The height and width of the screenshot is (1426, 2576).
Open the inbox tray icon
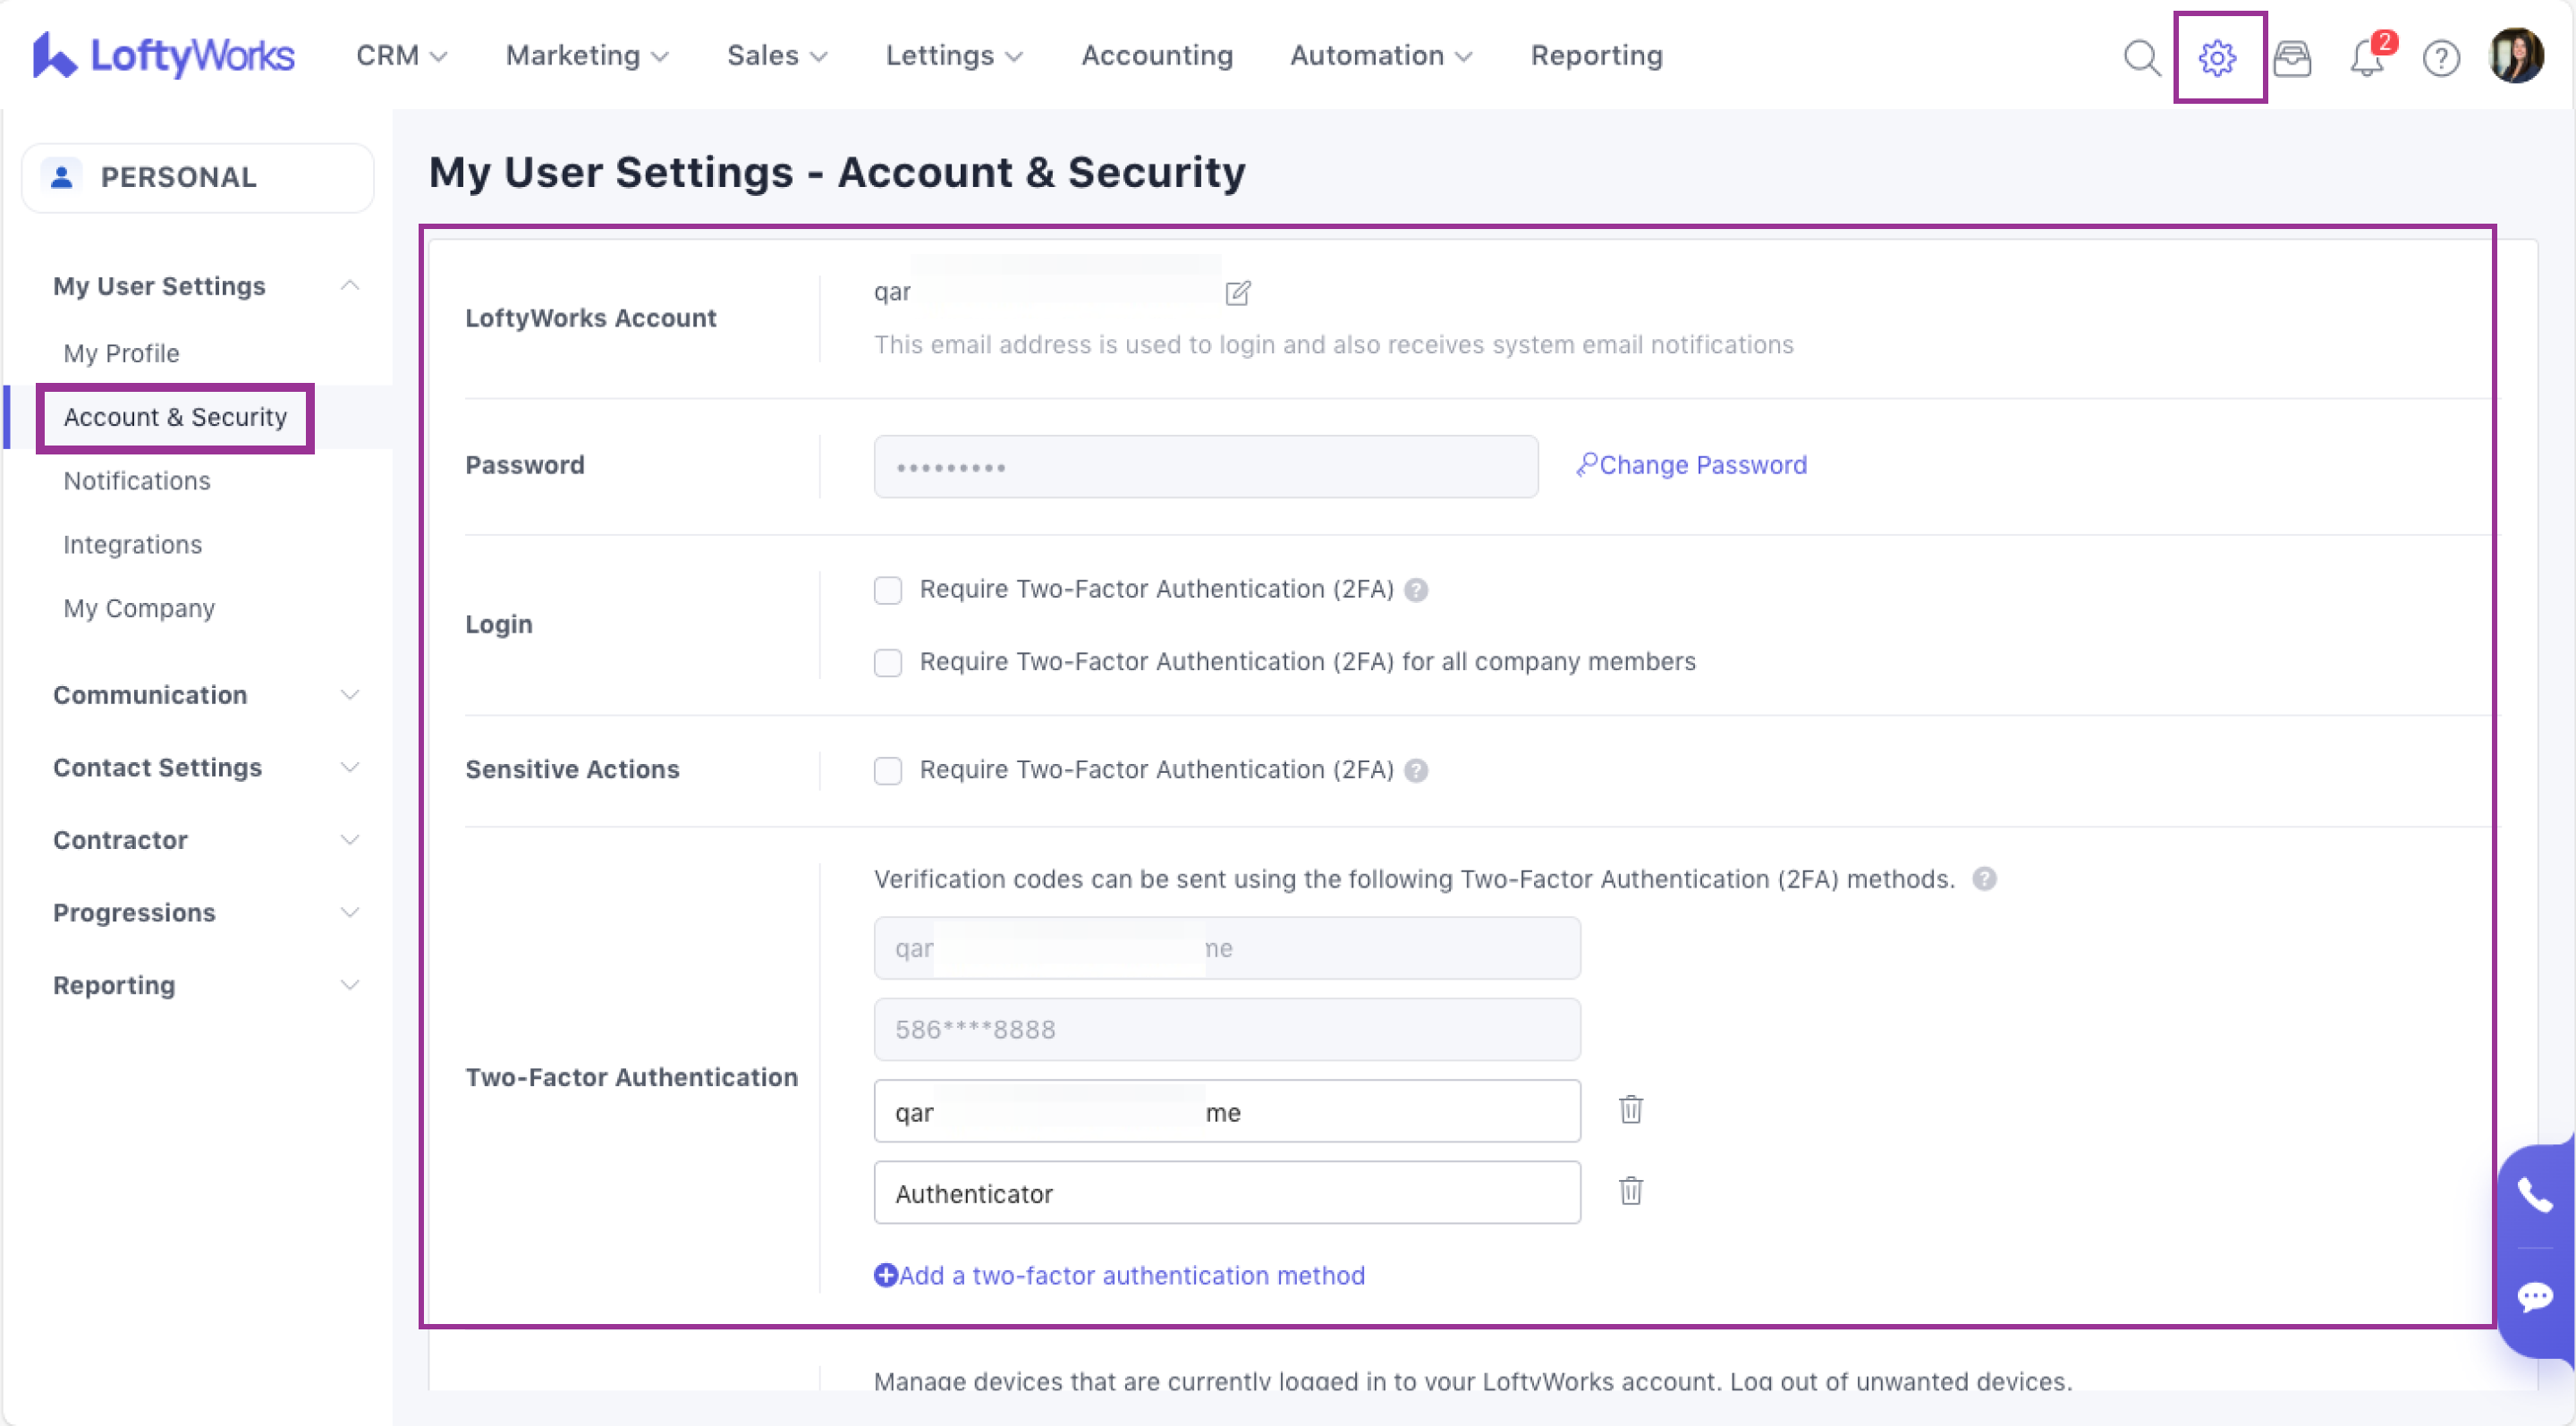click(x=2292, y=57)
